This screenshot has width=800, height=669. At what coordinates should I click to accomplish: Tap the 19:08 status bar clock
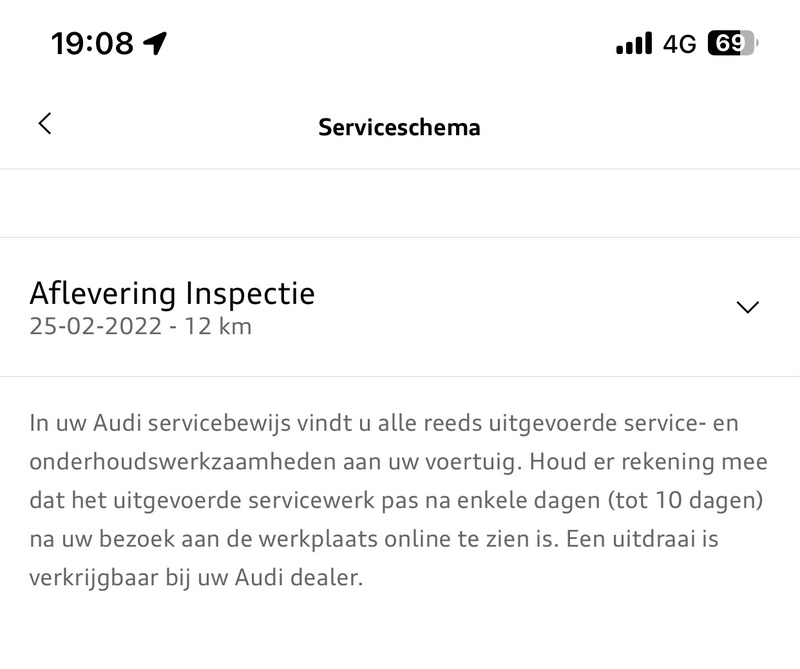(92, 43)
